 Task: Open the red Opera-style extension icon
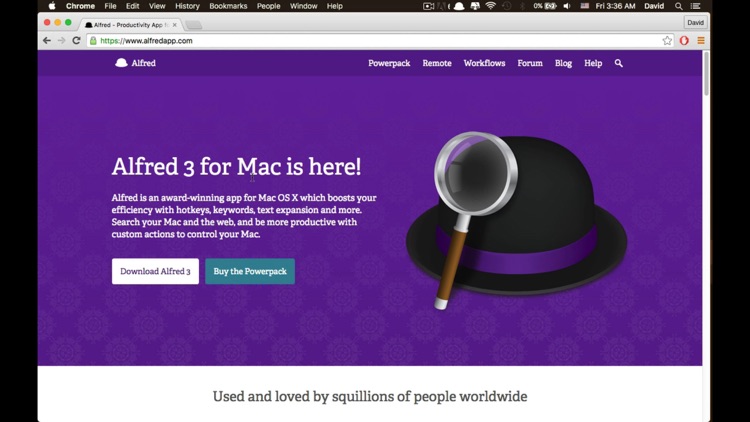(x=684, y=41)
